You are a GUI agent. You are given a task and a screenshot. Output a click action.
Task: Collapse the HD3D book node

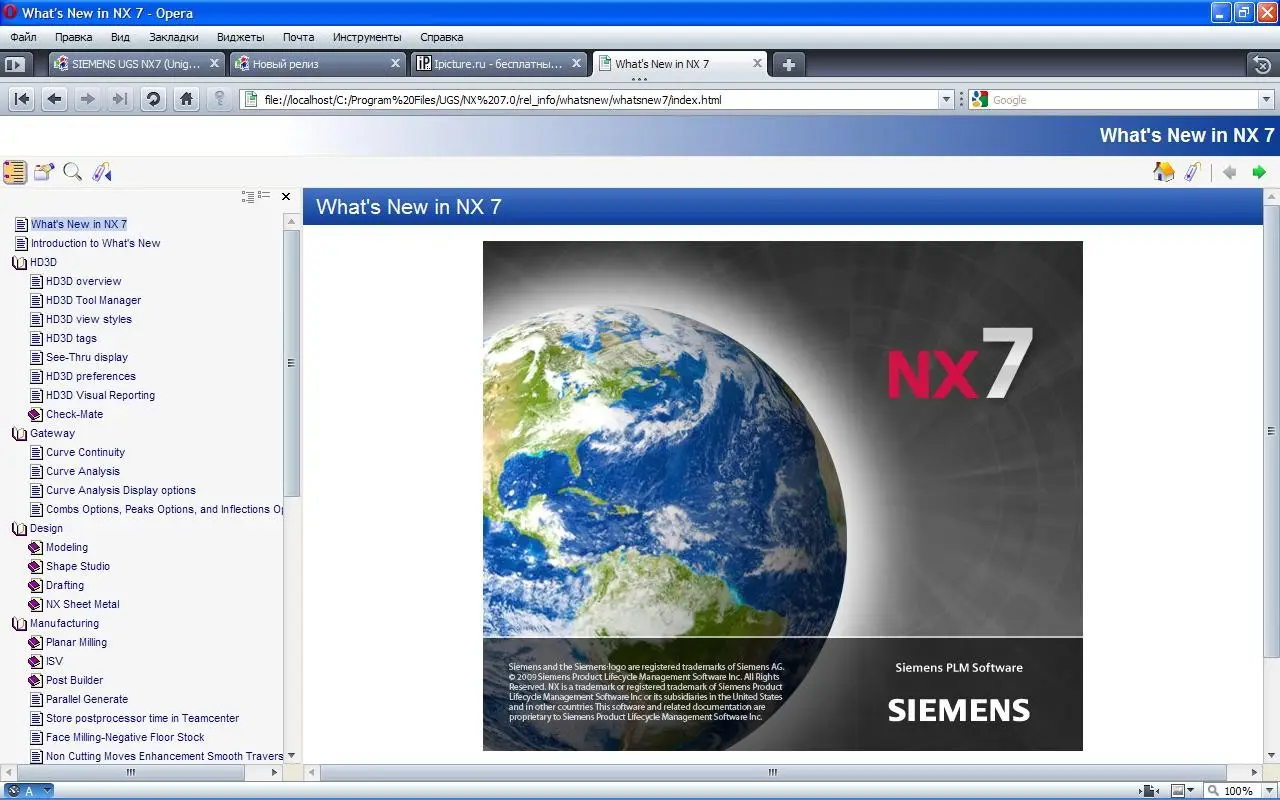tap(20, 263)
